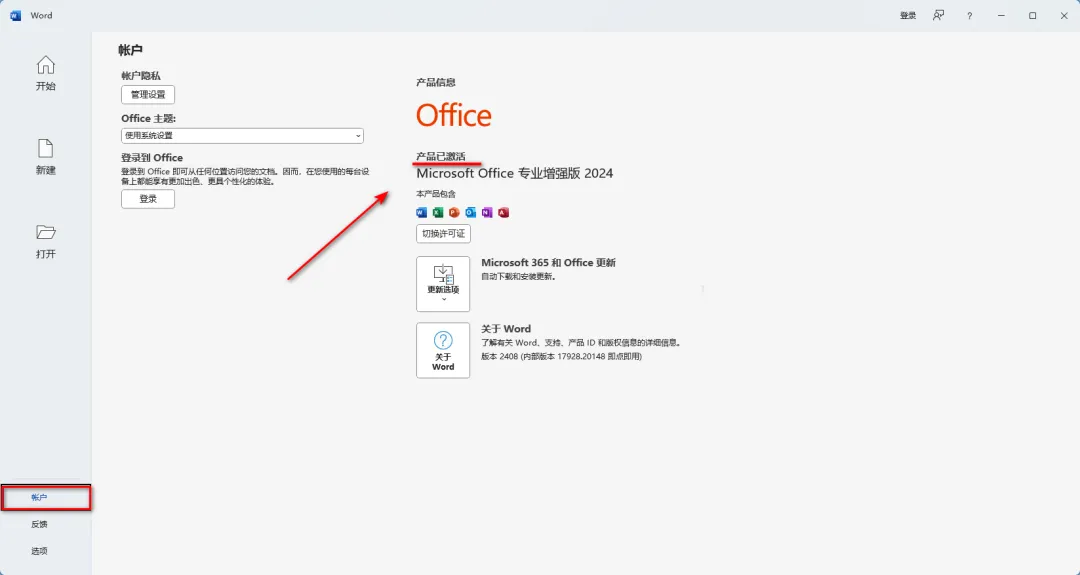Click the PowerPoint product icon
This screenshot has height=575, width=1080.
(454, 213)
